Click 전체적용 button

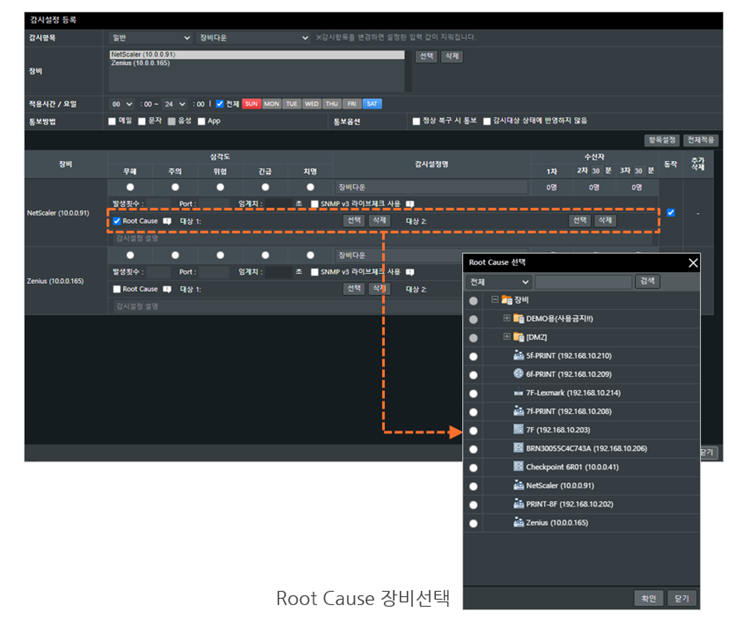[x=701, y=140]
